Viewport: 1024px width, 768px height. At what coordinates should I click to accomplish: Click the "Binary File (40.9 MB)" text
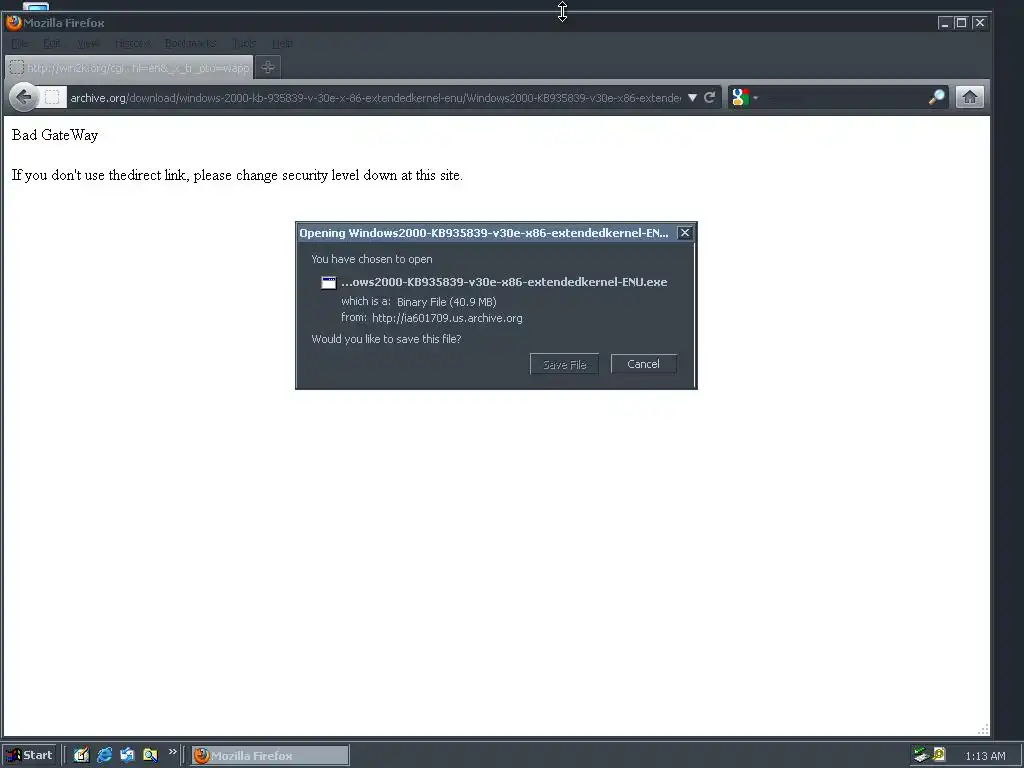click(x=447, y=302)
